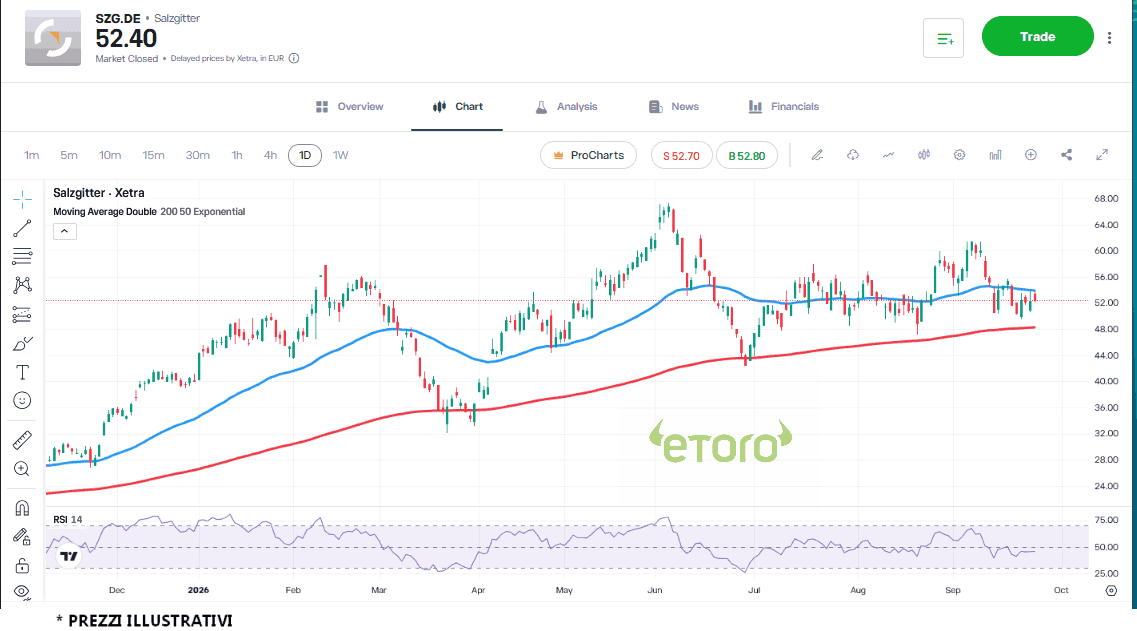Click the Market Closed status text
Image resolution: width=1137 pixels, height=631 pixels.
[x=126, y=59]
